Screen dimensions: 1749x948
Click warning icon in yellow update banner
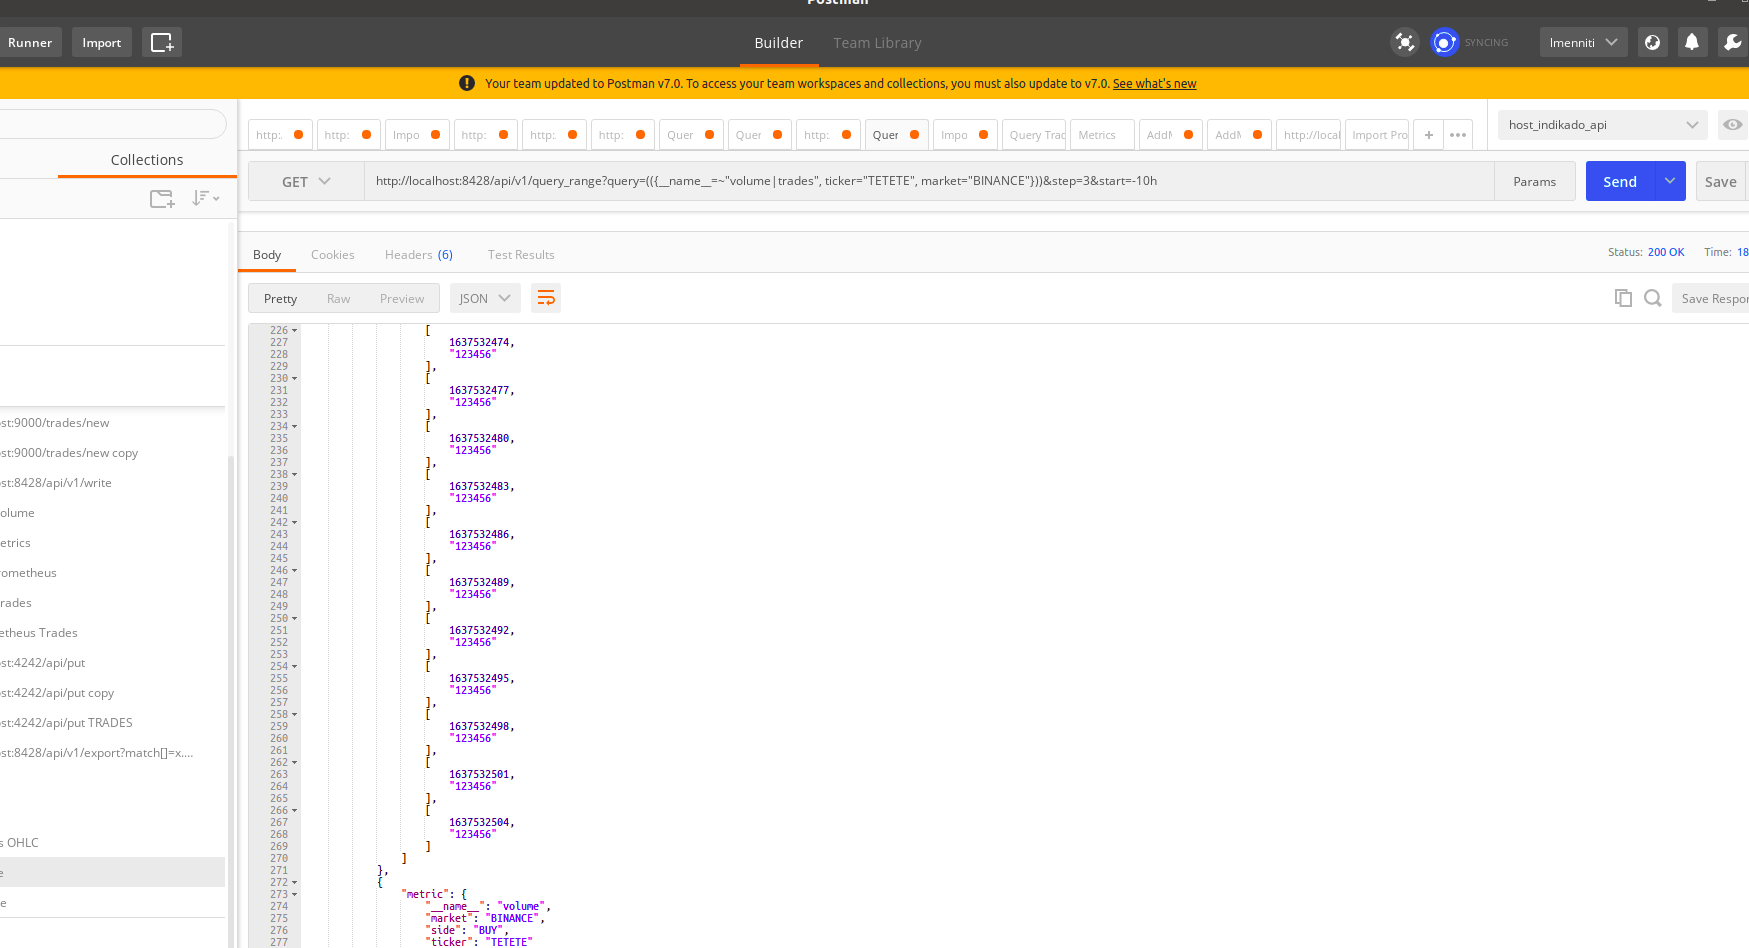point(467,83)
